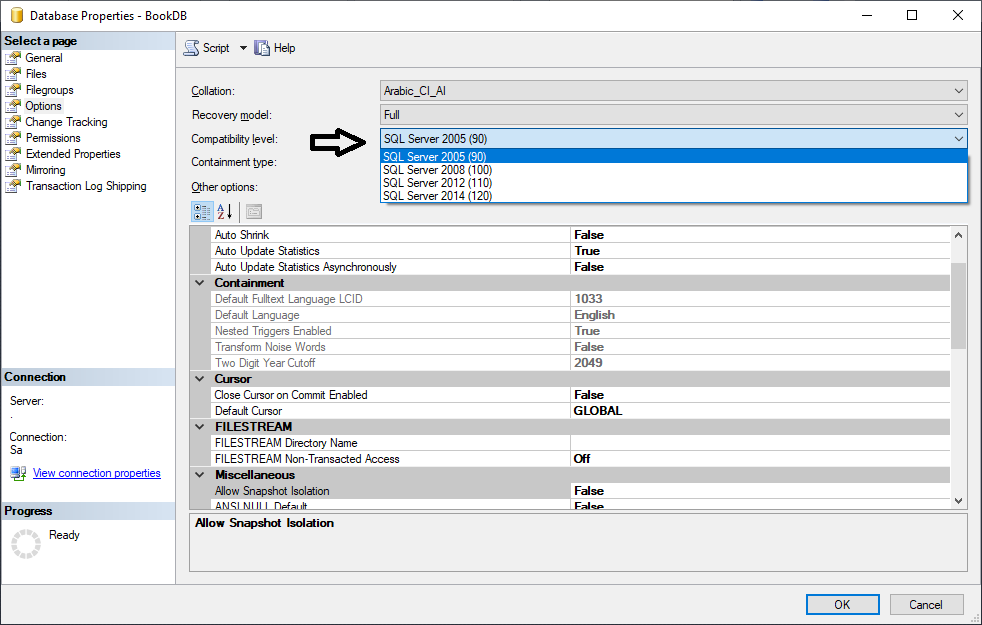Select Close Cursor on Commit Enabled row

[581, 395]
